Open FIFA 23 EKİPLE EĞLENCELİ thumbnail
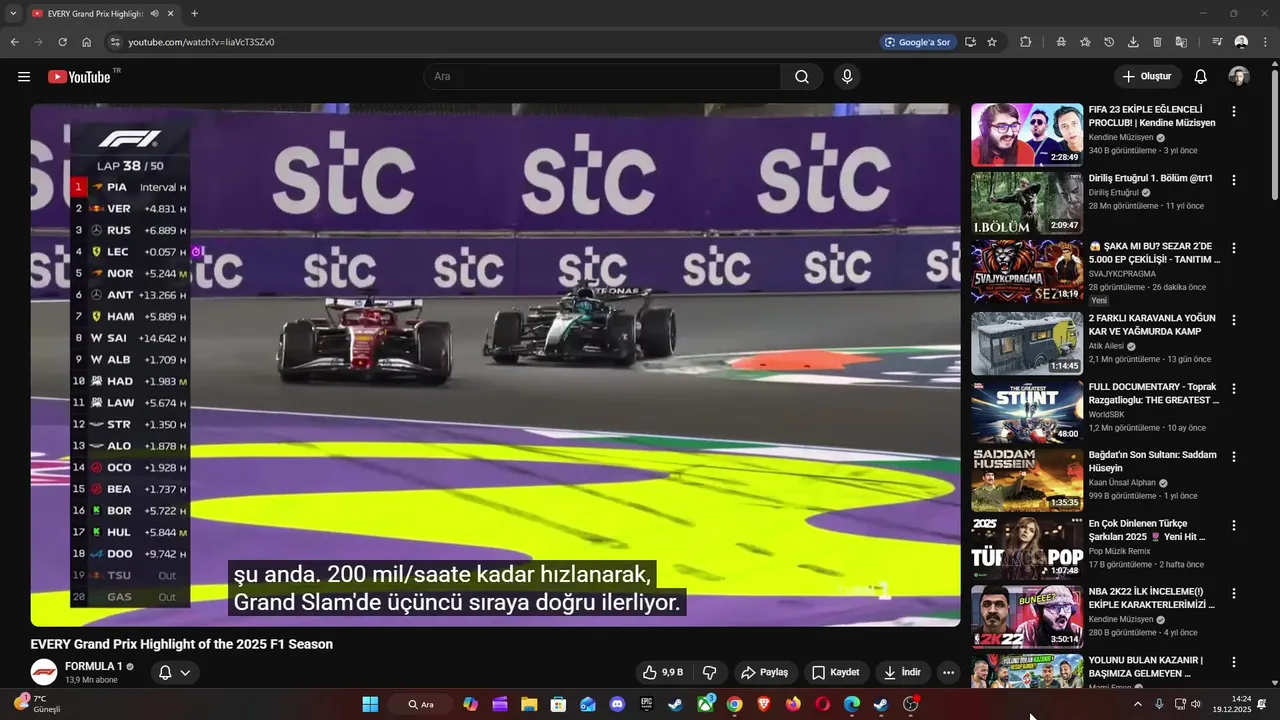Screen dimensions: 1280x720 coord(1027,134)
